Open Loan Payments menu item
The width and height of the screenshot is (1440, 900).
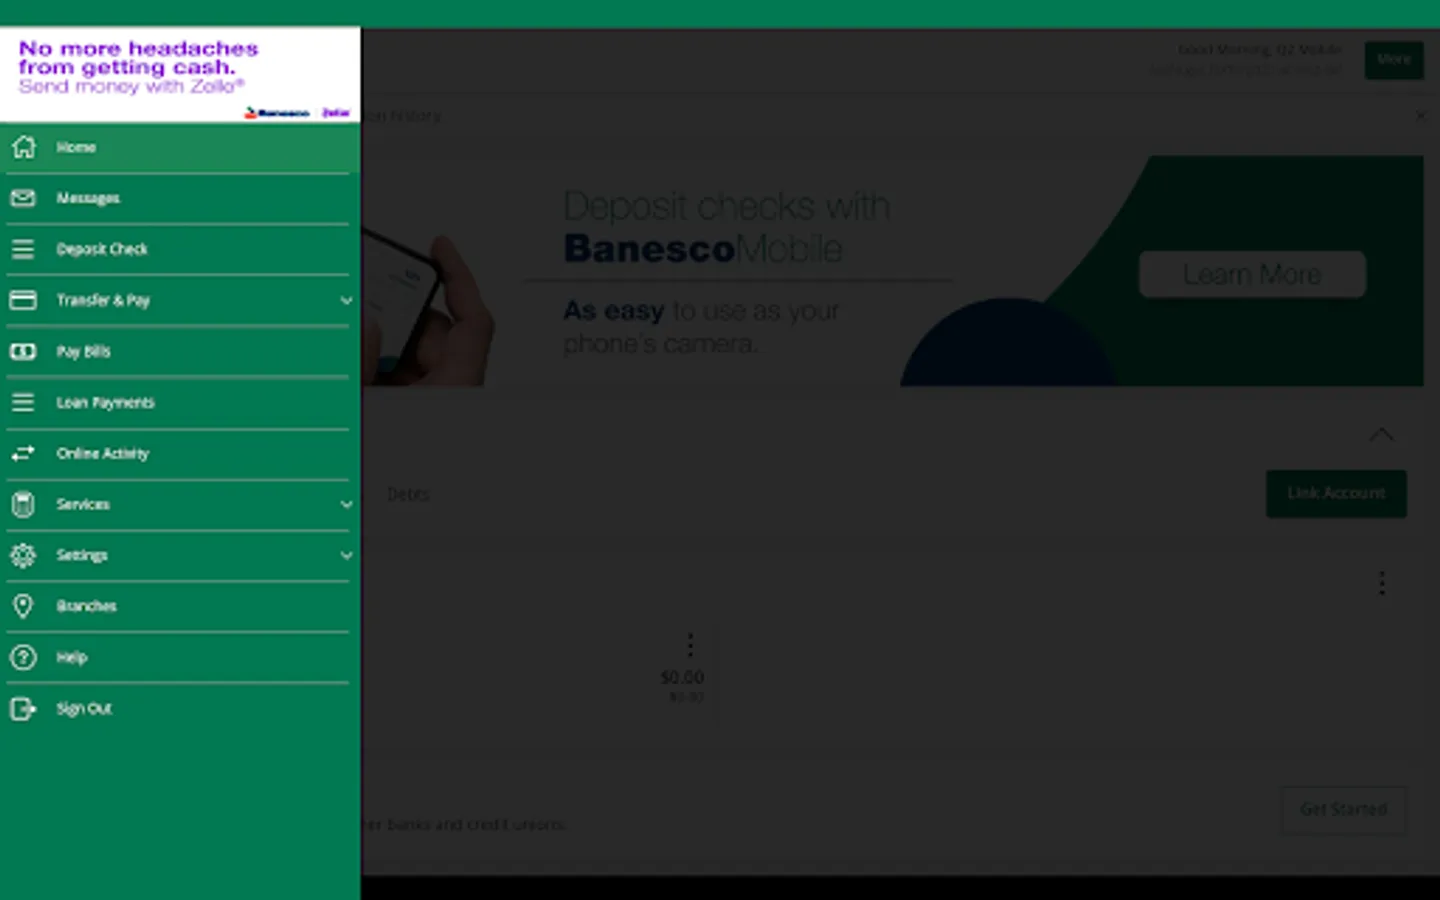(x=180, y=402)
